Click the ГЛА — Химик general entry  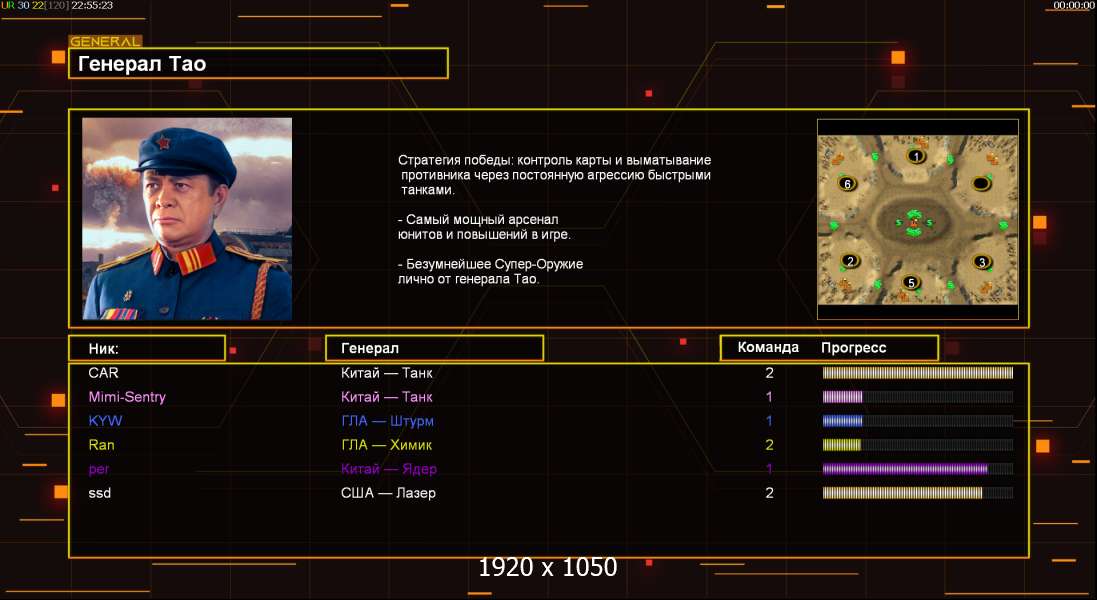pyautogui.click(x=386, y=445)
